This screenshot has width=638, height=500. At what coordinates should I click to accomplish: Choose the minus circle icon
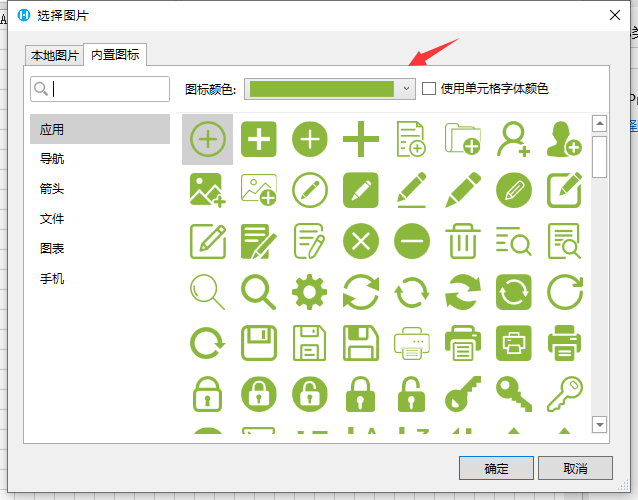(x=412, y=241)
